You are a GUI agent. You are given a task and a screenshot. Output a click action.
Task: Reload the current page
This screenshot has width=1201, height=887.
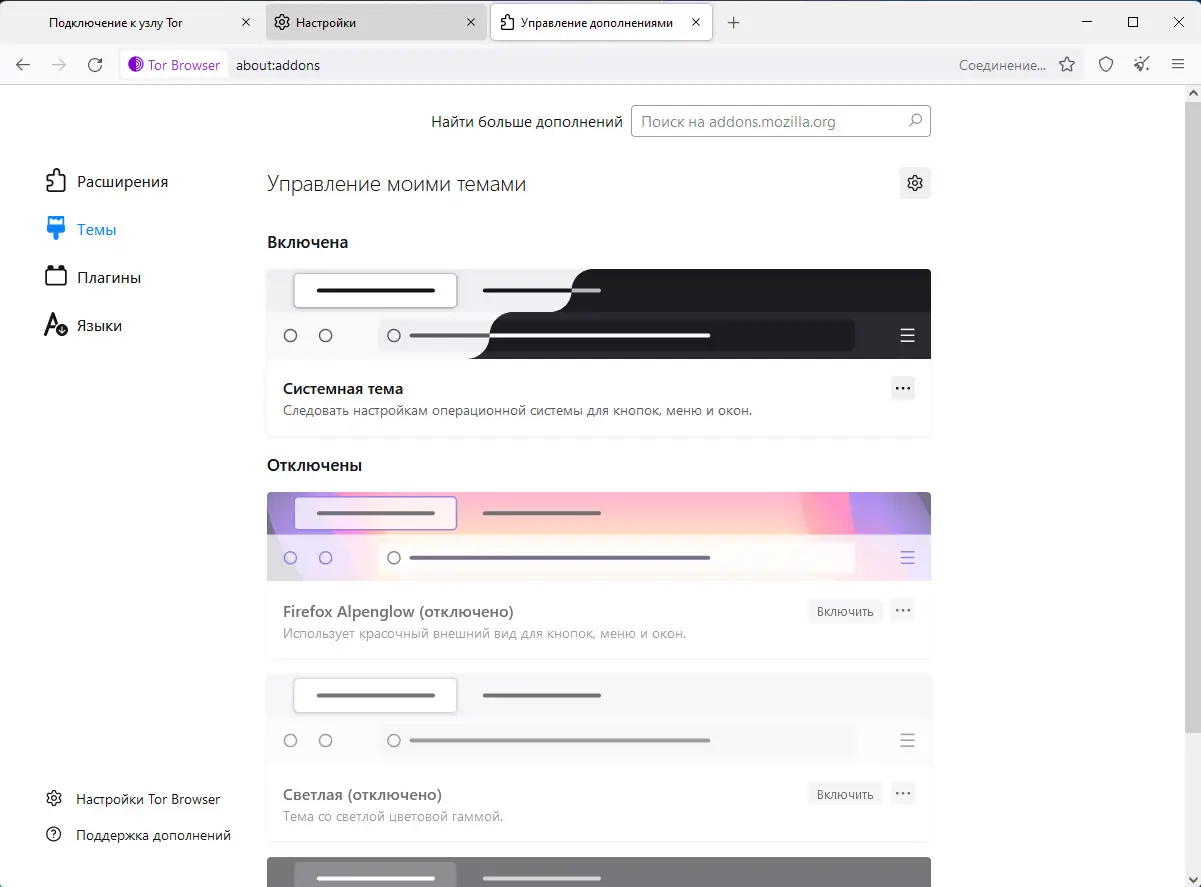(x=95, y=65)
